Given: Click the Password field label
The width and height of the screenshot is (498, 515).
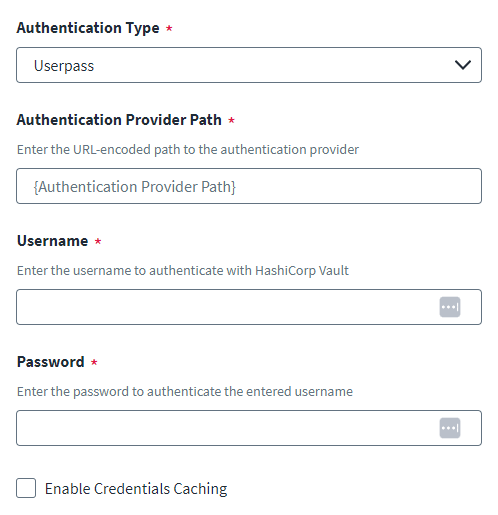Looking at the screenshot, I should (x=51, y=362).
